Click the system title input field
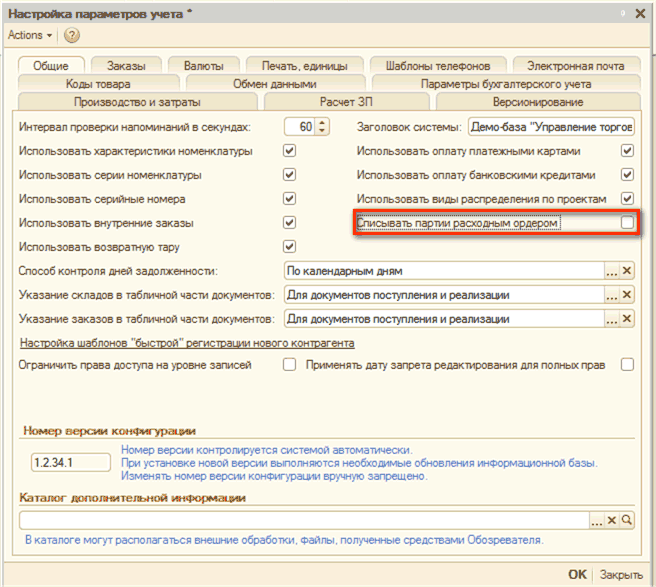This screenshot has height=587, width=656. click(x=550, y=127)
